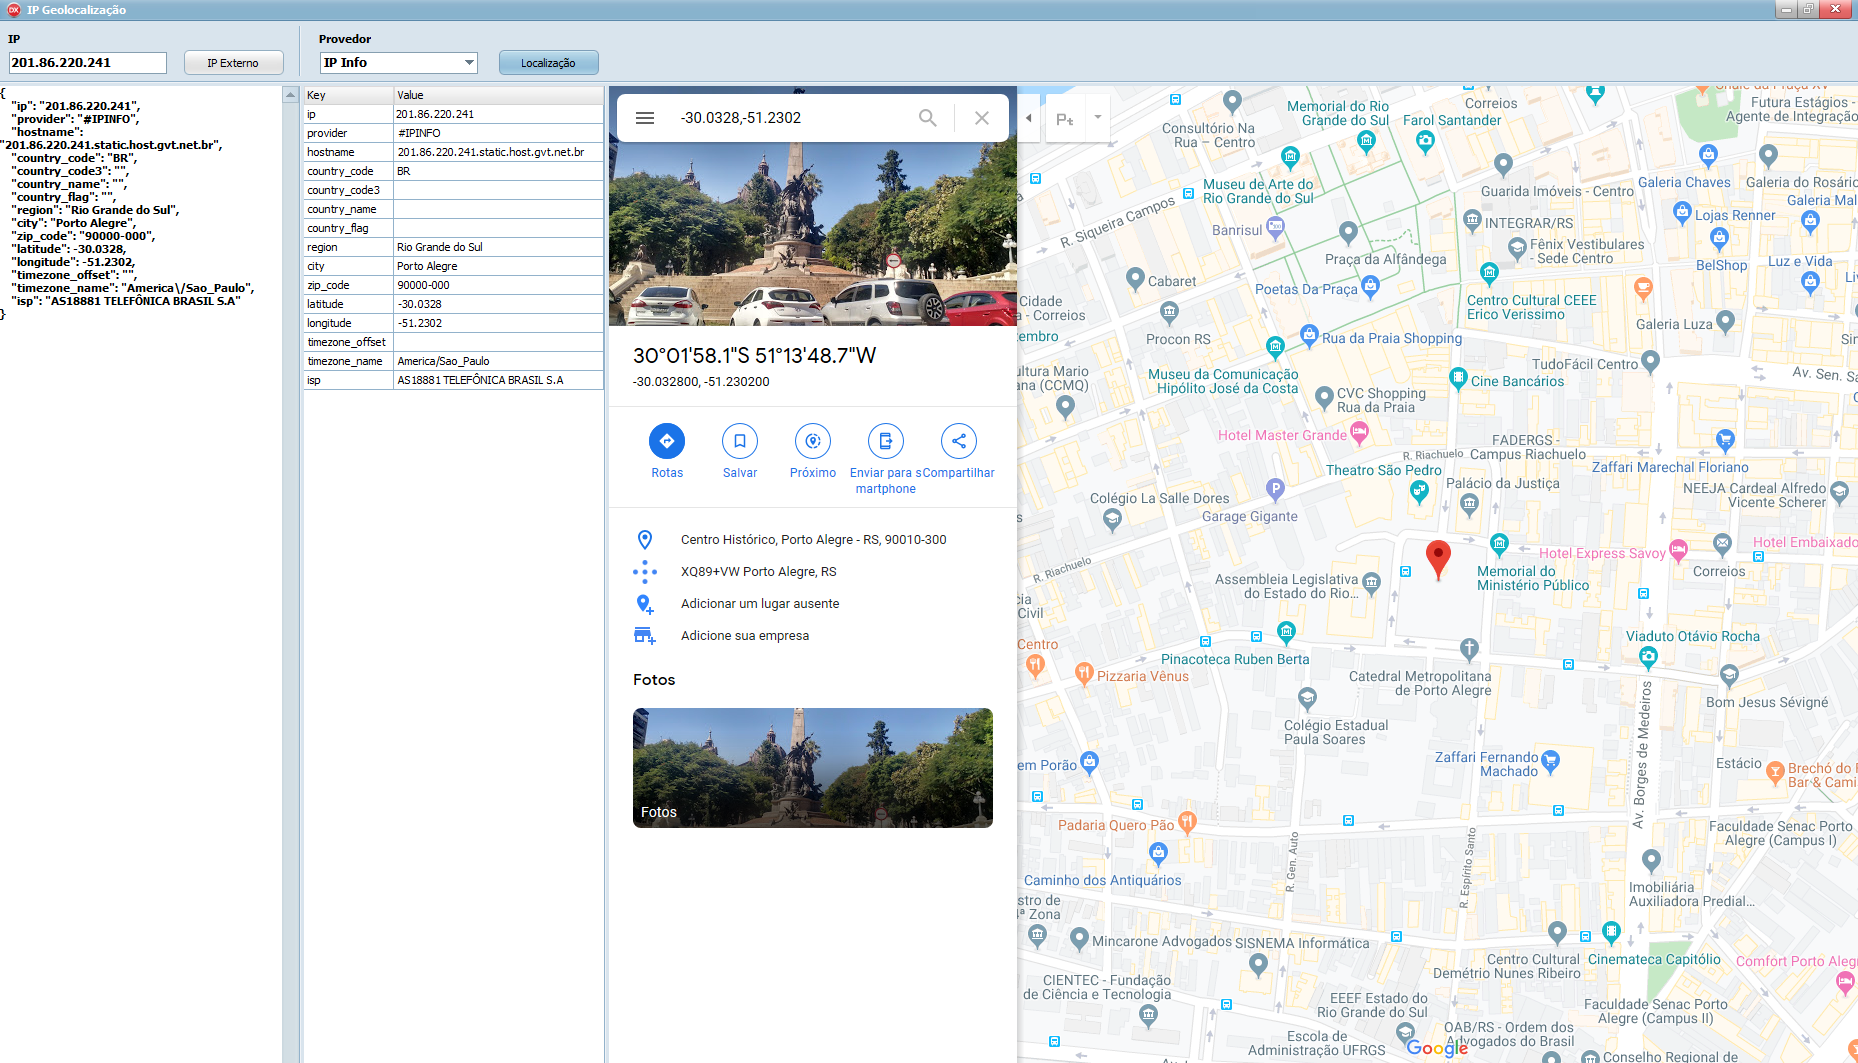Click the map search magnifier icon
Screen dimensions: 1858x1063
pos(927,118)
